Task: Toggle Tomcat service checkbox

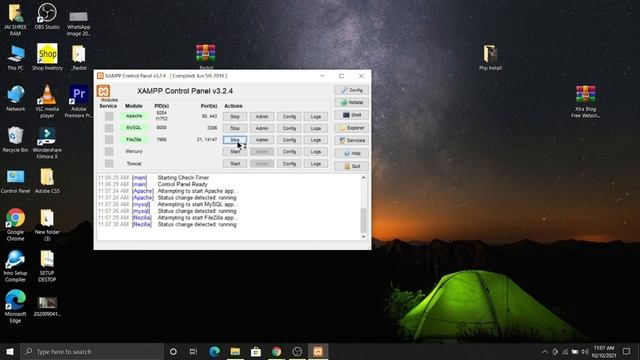Action: click(x=109, y=164)
